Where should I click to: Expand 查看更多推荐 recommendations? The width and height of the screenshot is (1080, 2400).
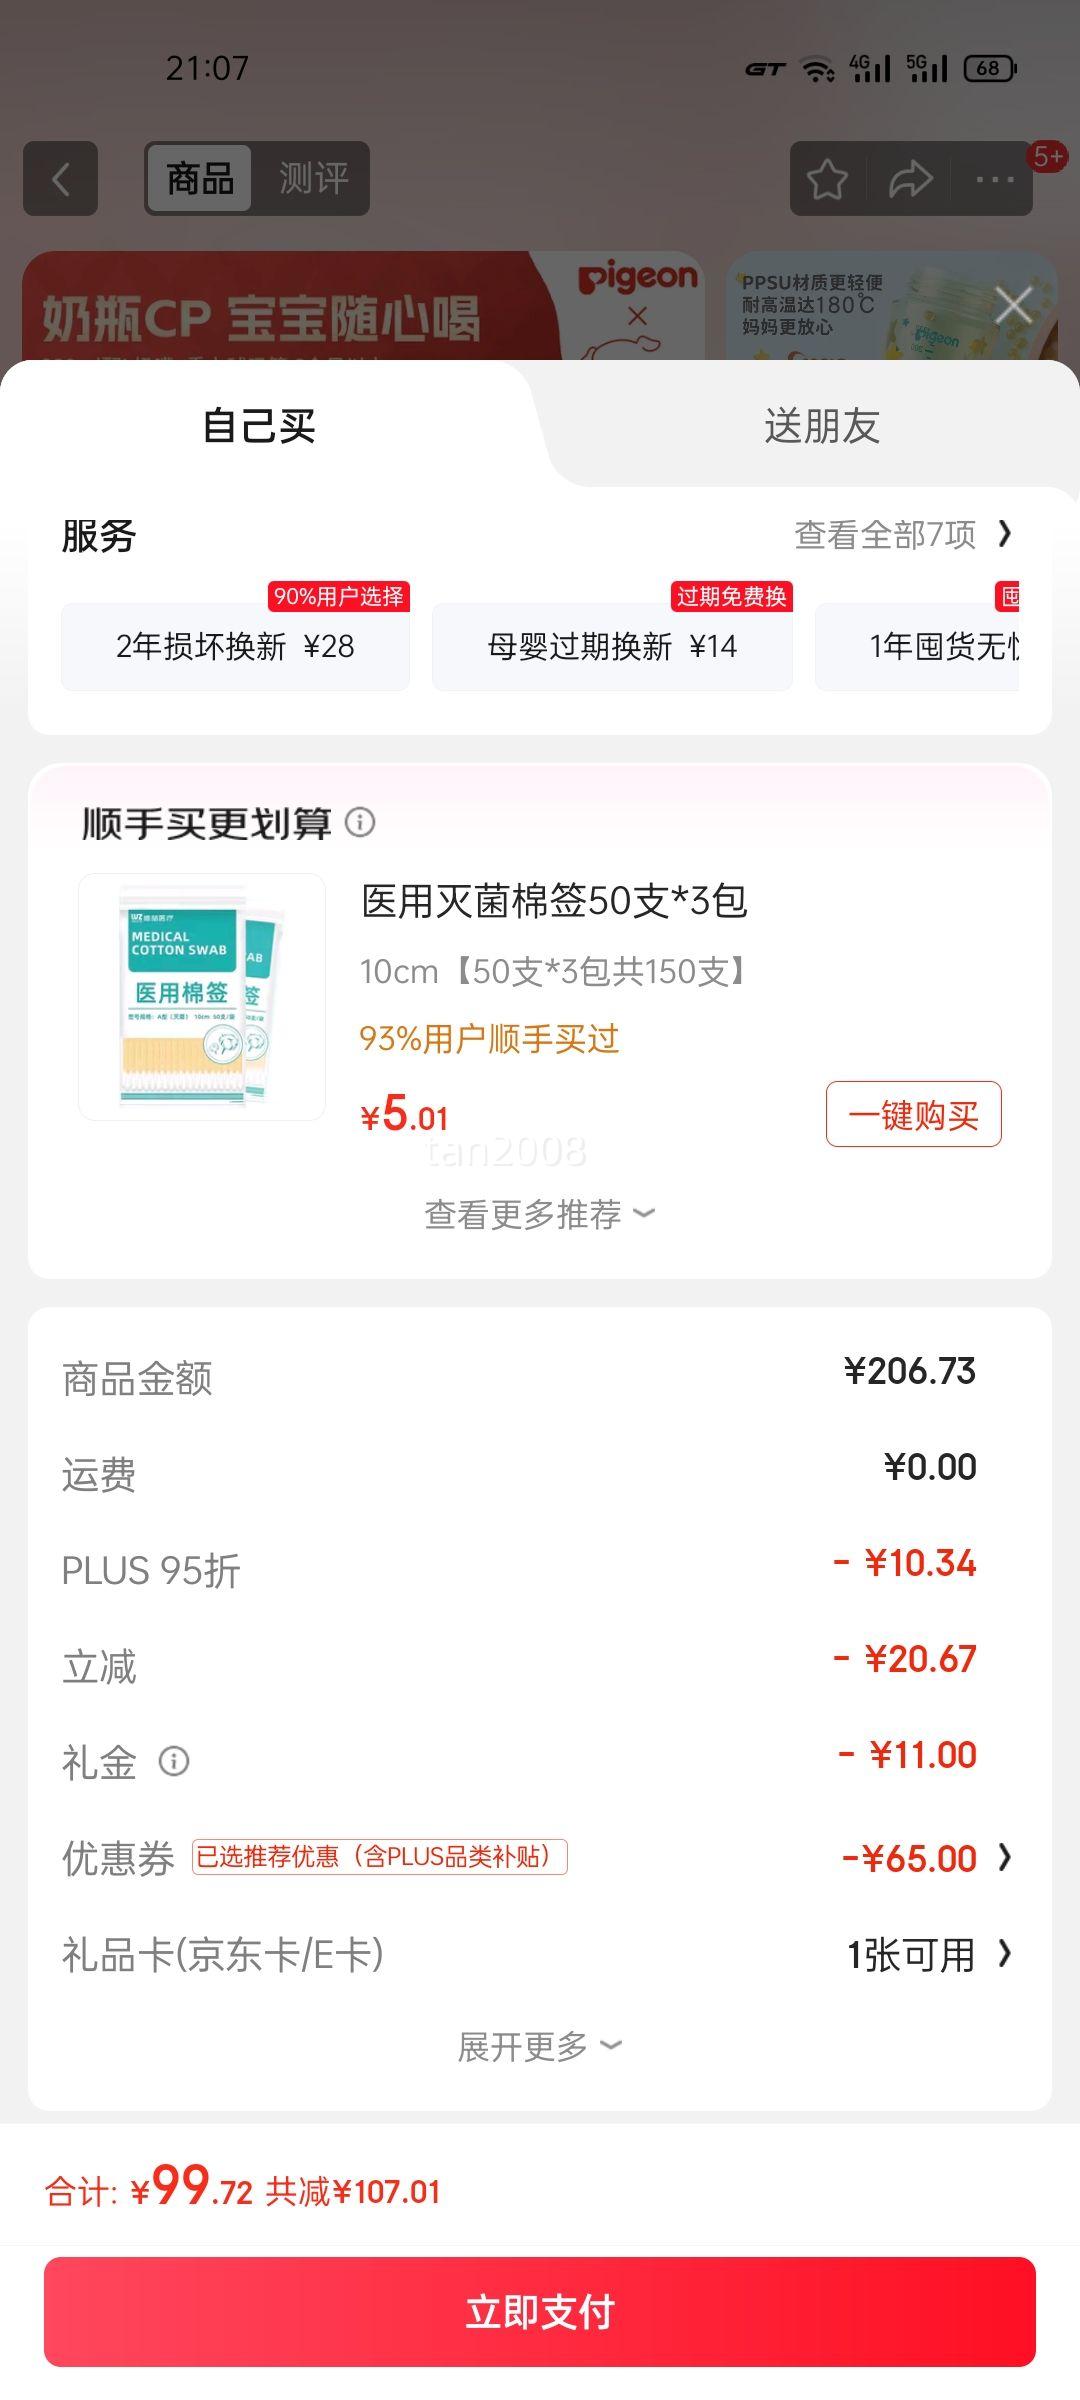(540, 1214)
